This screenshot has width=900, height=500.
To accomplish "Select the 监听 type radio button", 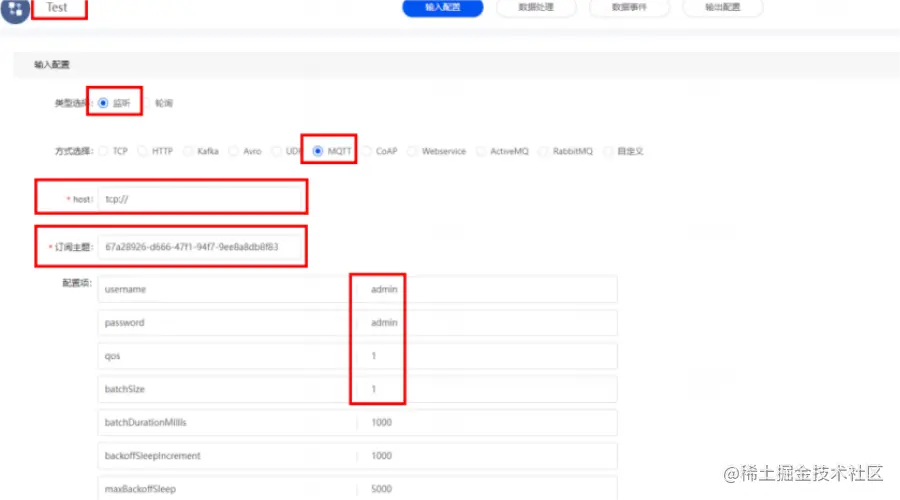I will click(103, 103).
